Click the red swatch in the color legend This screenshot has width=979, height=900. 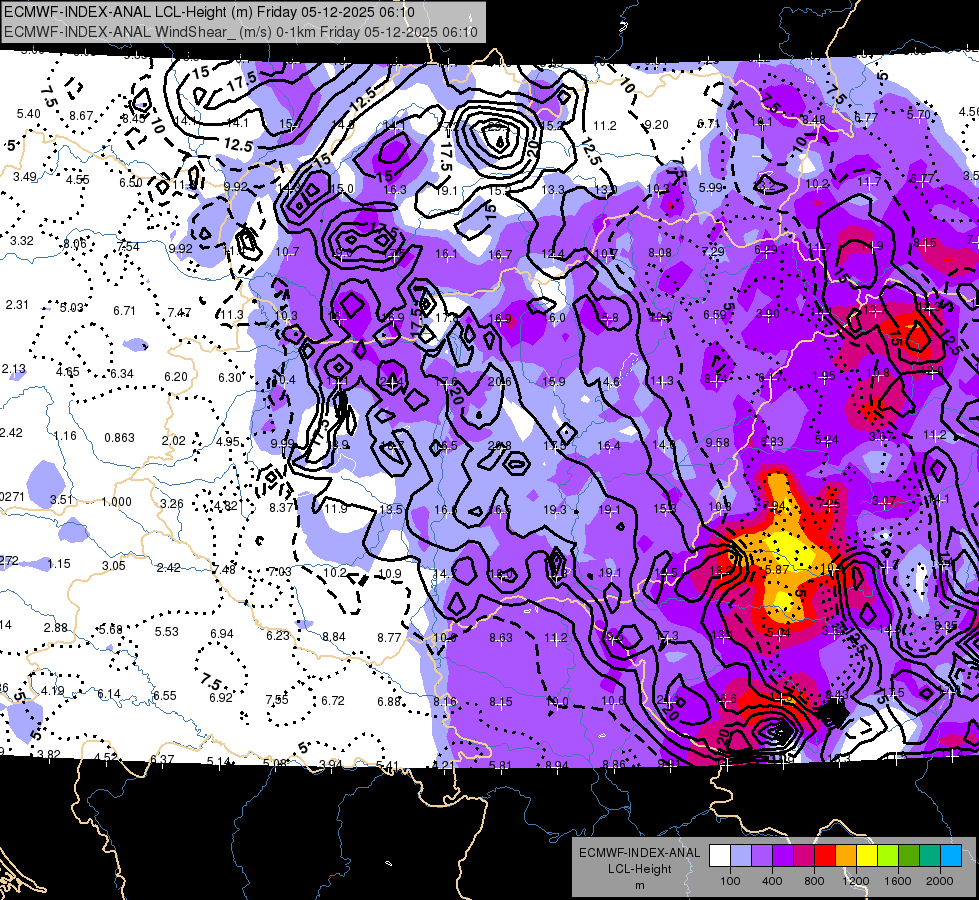pyautogui.click(x=825, y=856)
